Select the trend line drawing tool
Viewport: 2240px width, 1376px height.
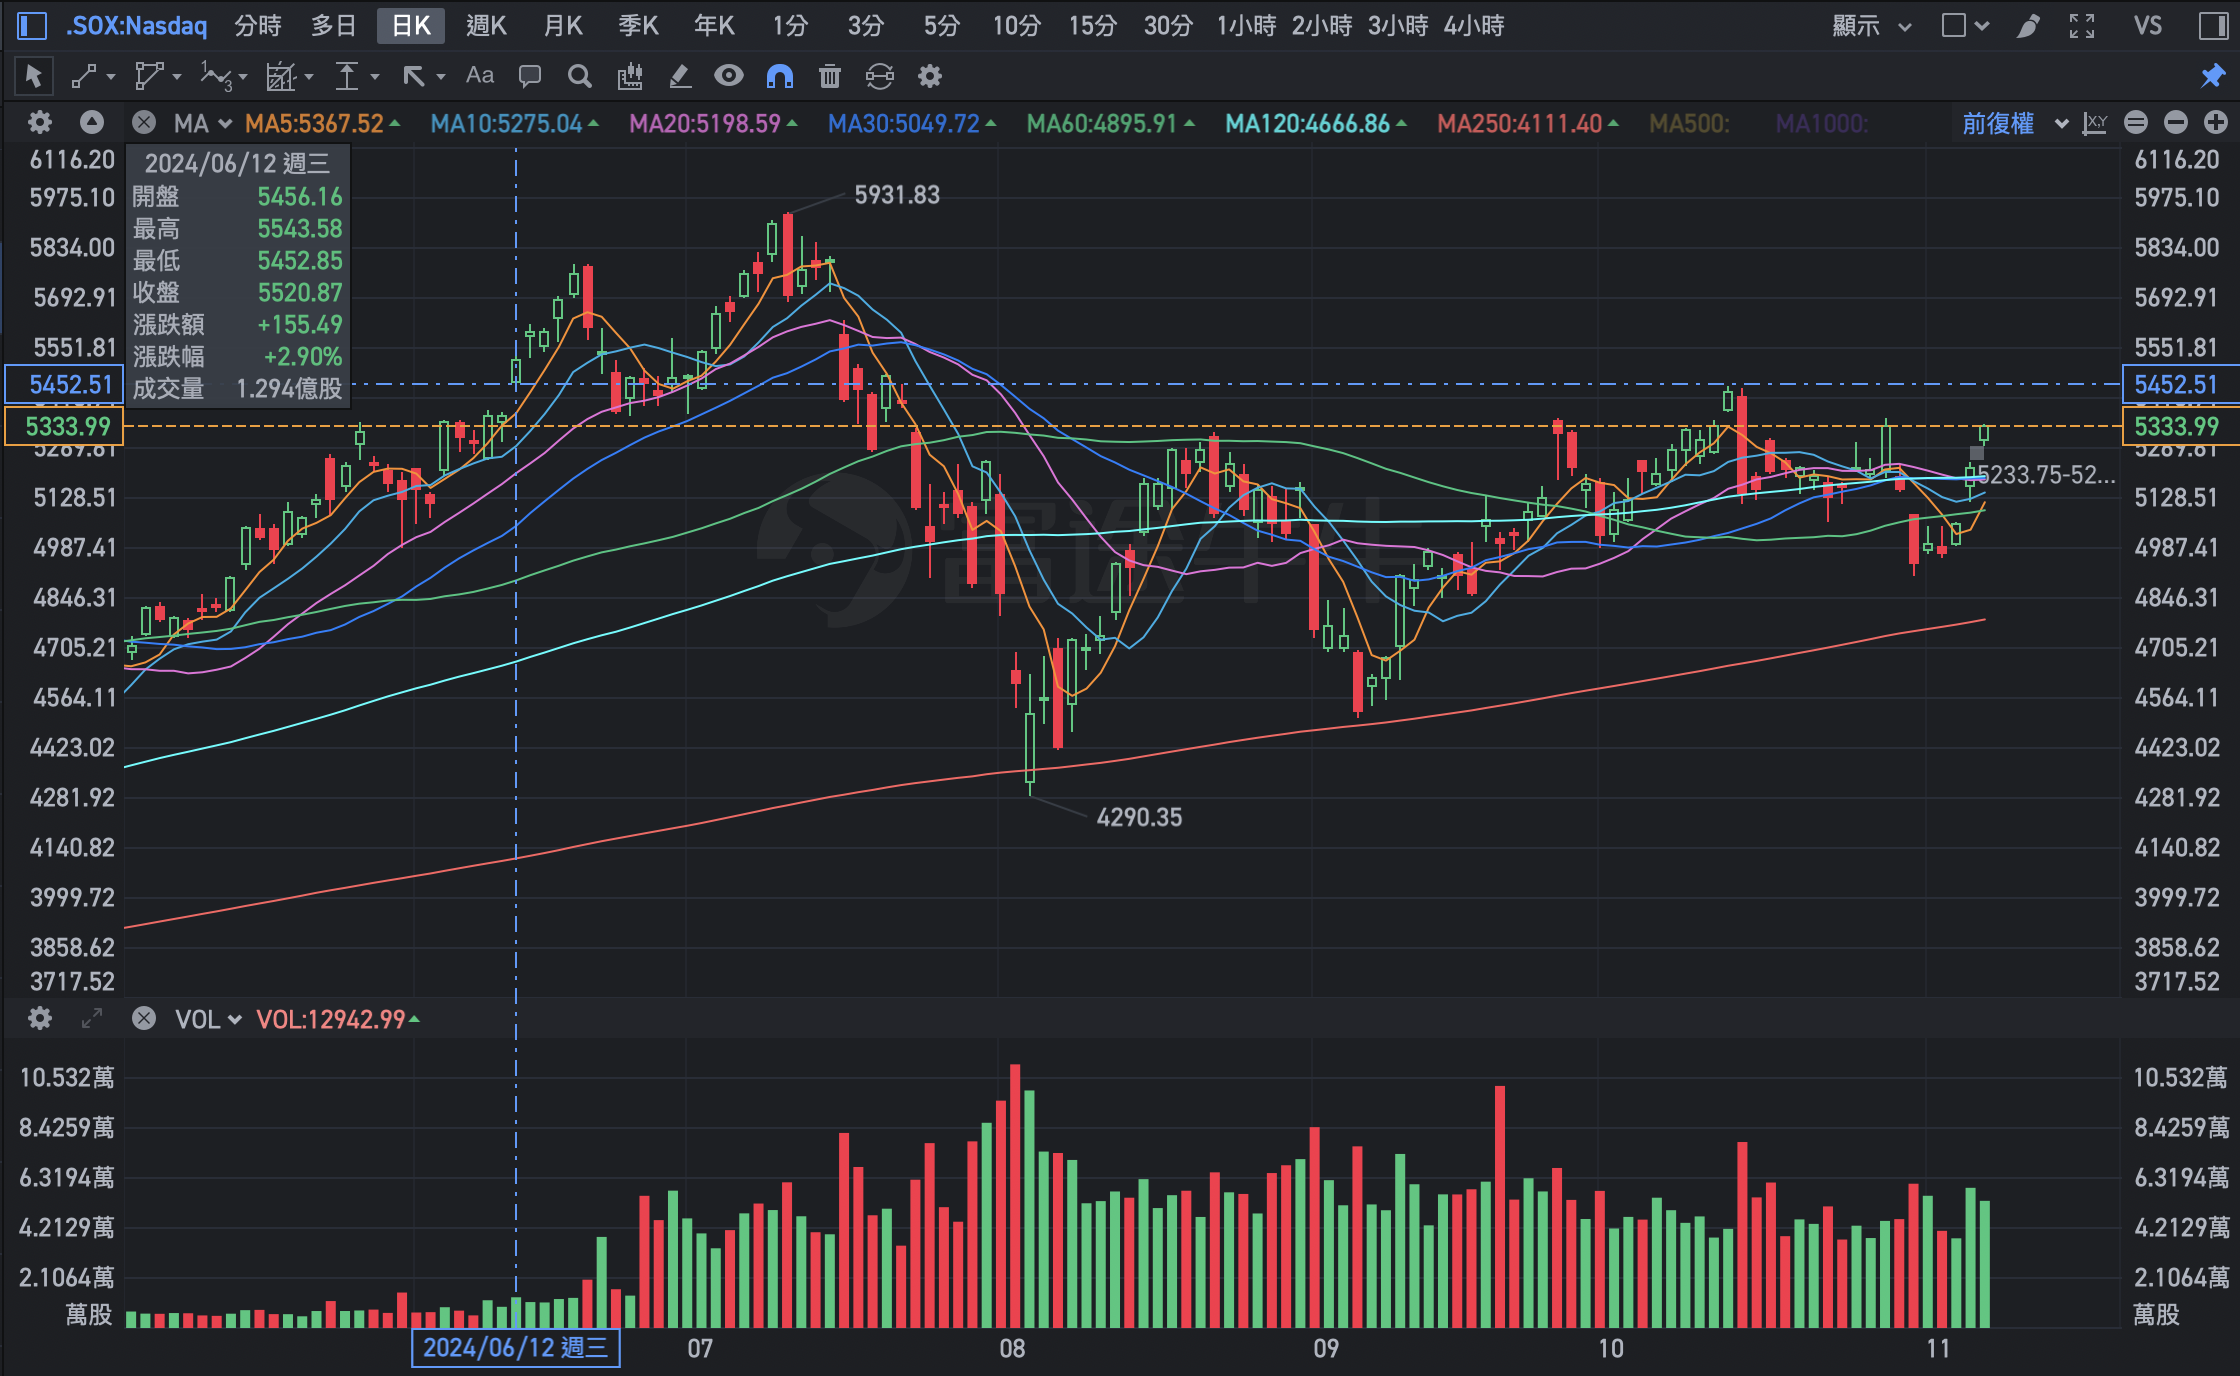(84, 76)
